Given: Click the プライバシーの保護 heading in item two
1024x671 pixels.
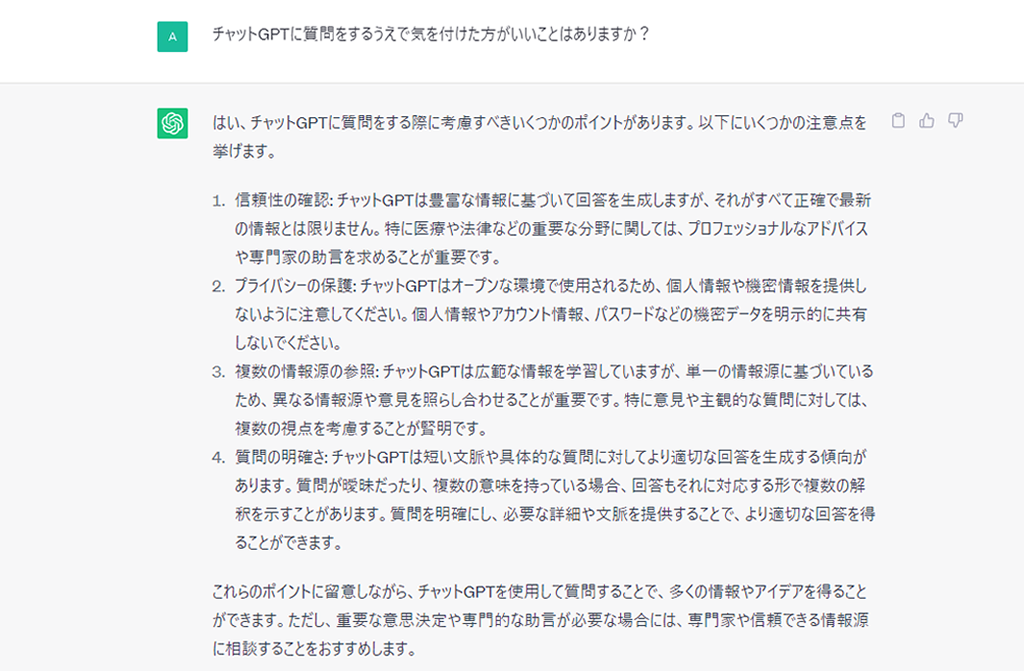Looking at the screenshot, I should (294, 286).
